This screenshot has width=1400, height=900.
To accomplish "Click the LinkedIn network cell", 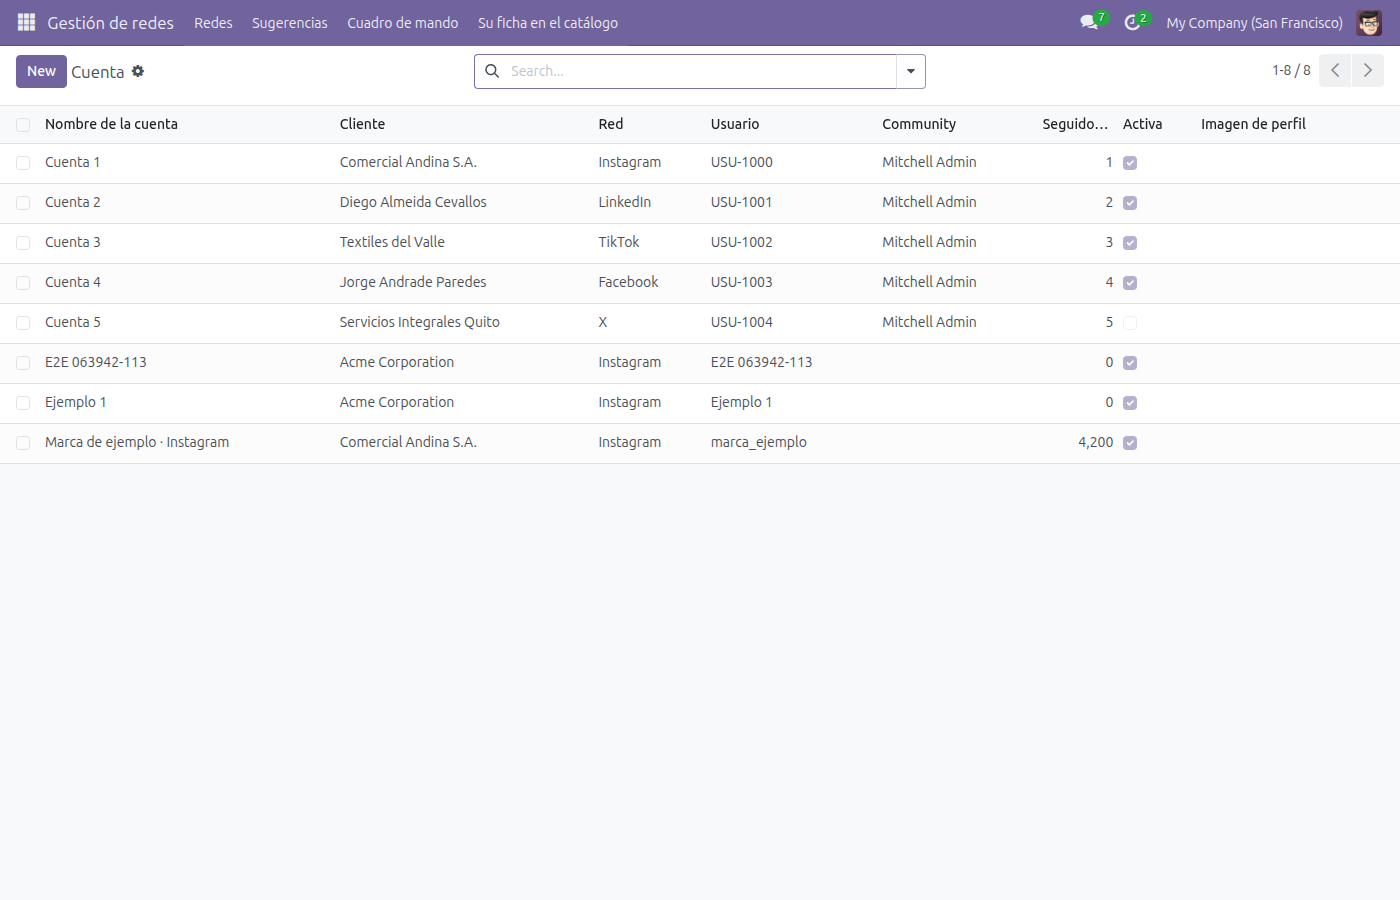I will [x=625, y=202].
